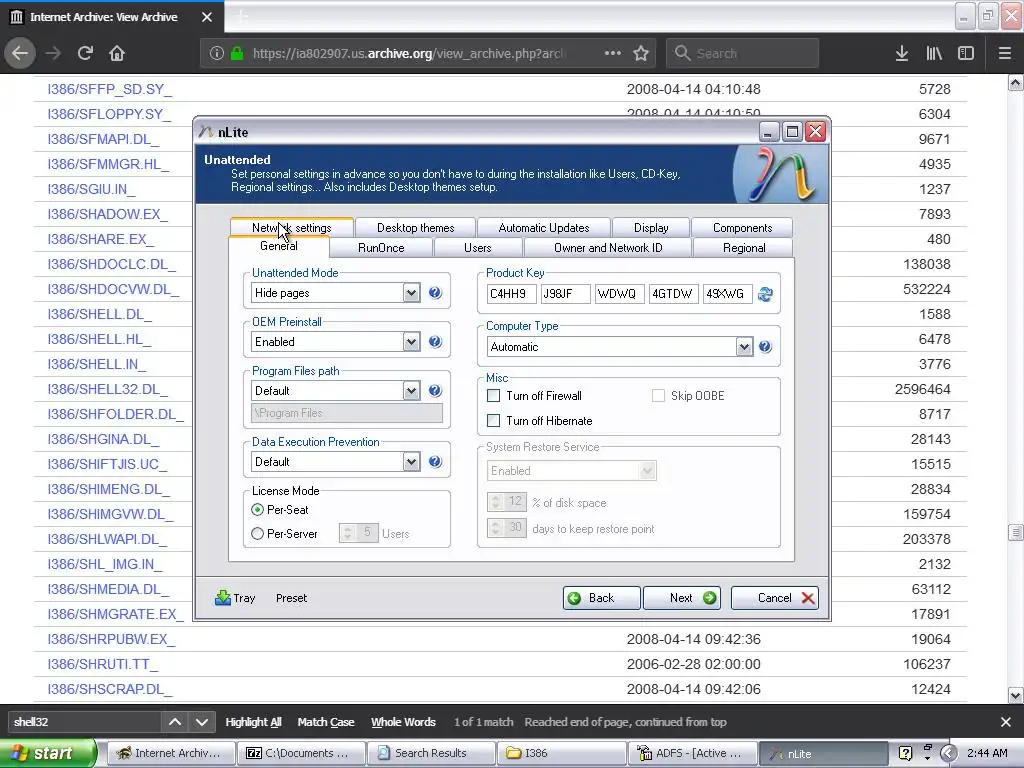Switch to Search Results taskbar window
Viewport: 1024px width, 768px height.
point(430,753)
